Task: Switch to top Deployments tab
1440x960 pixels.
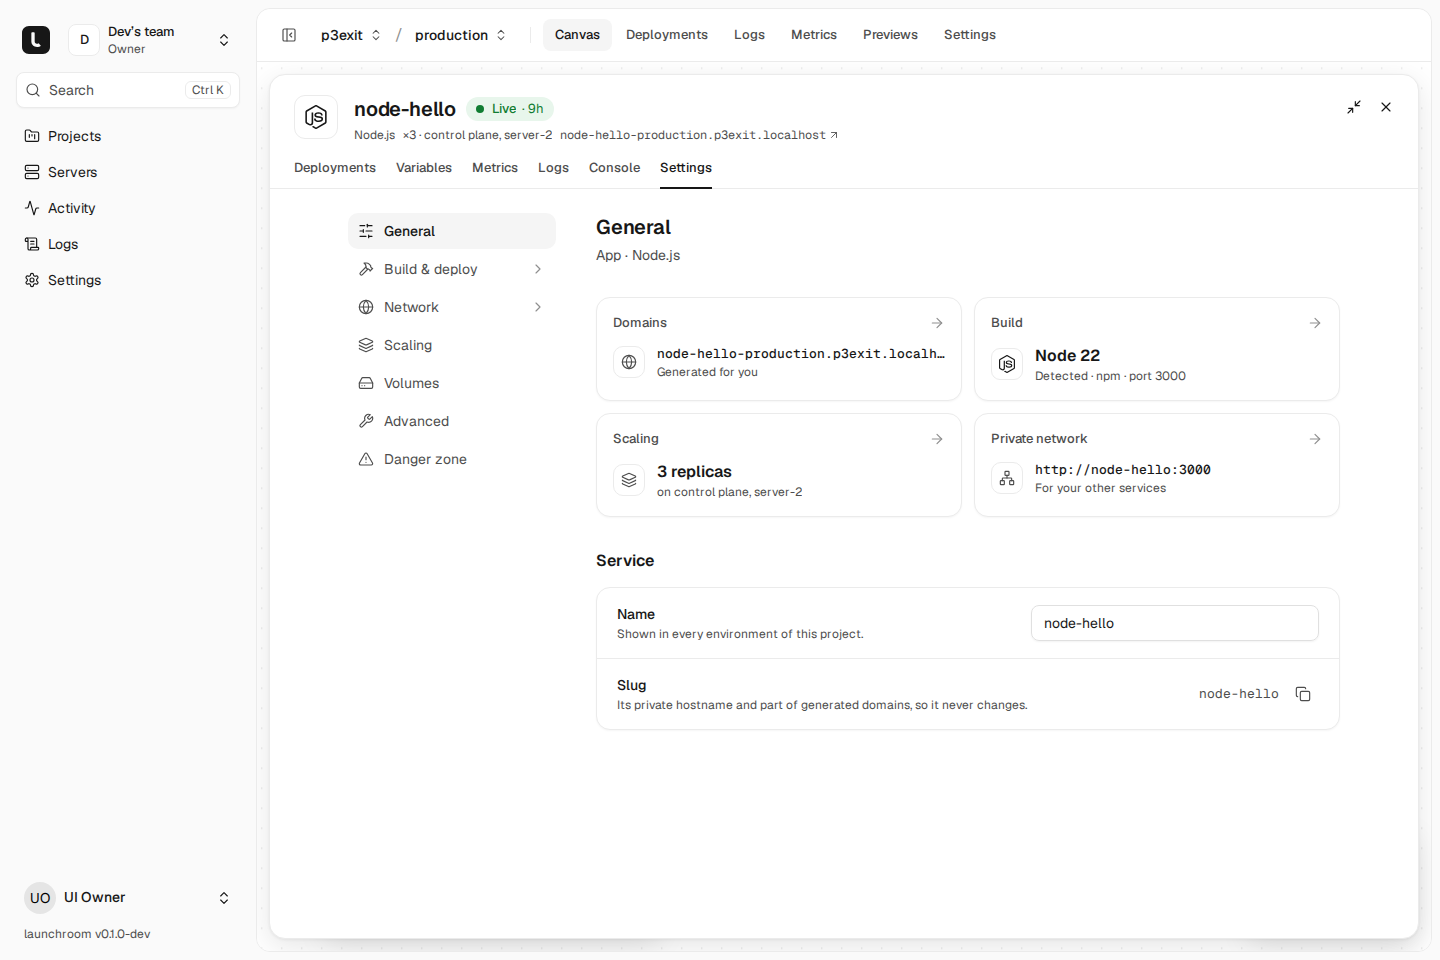Action: 667,35
